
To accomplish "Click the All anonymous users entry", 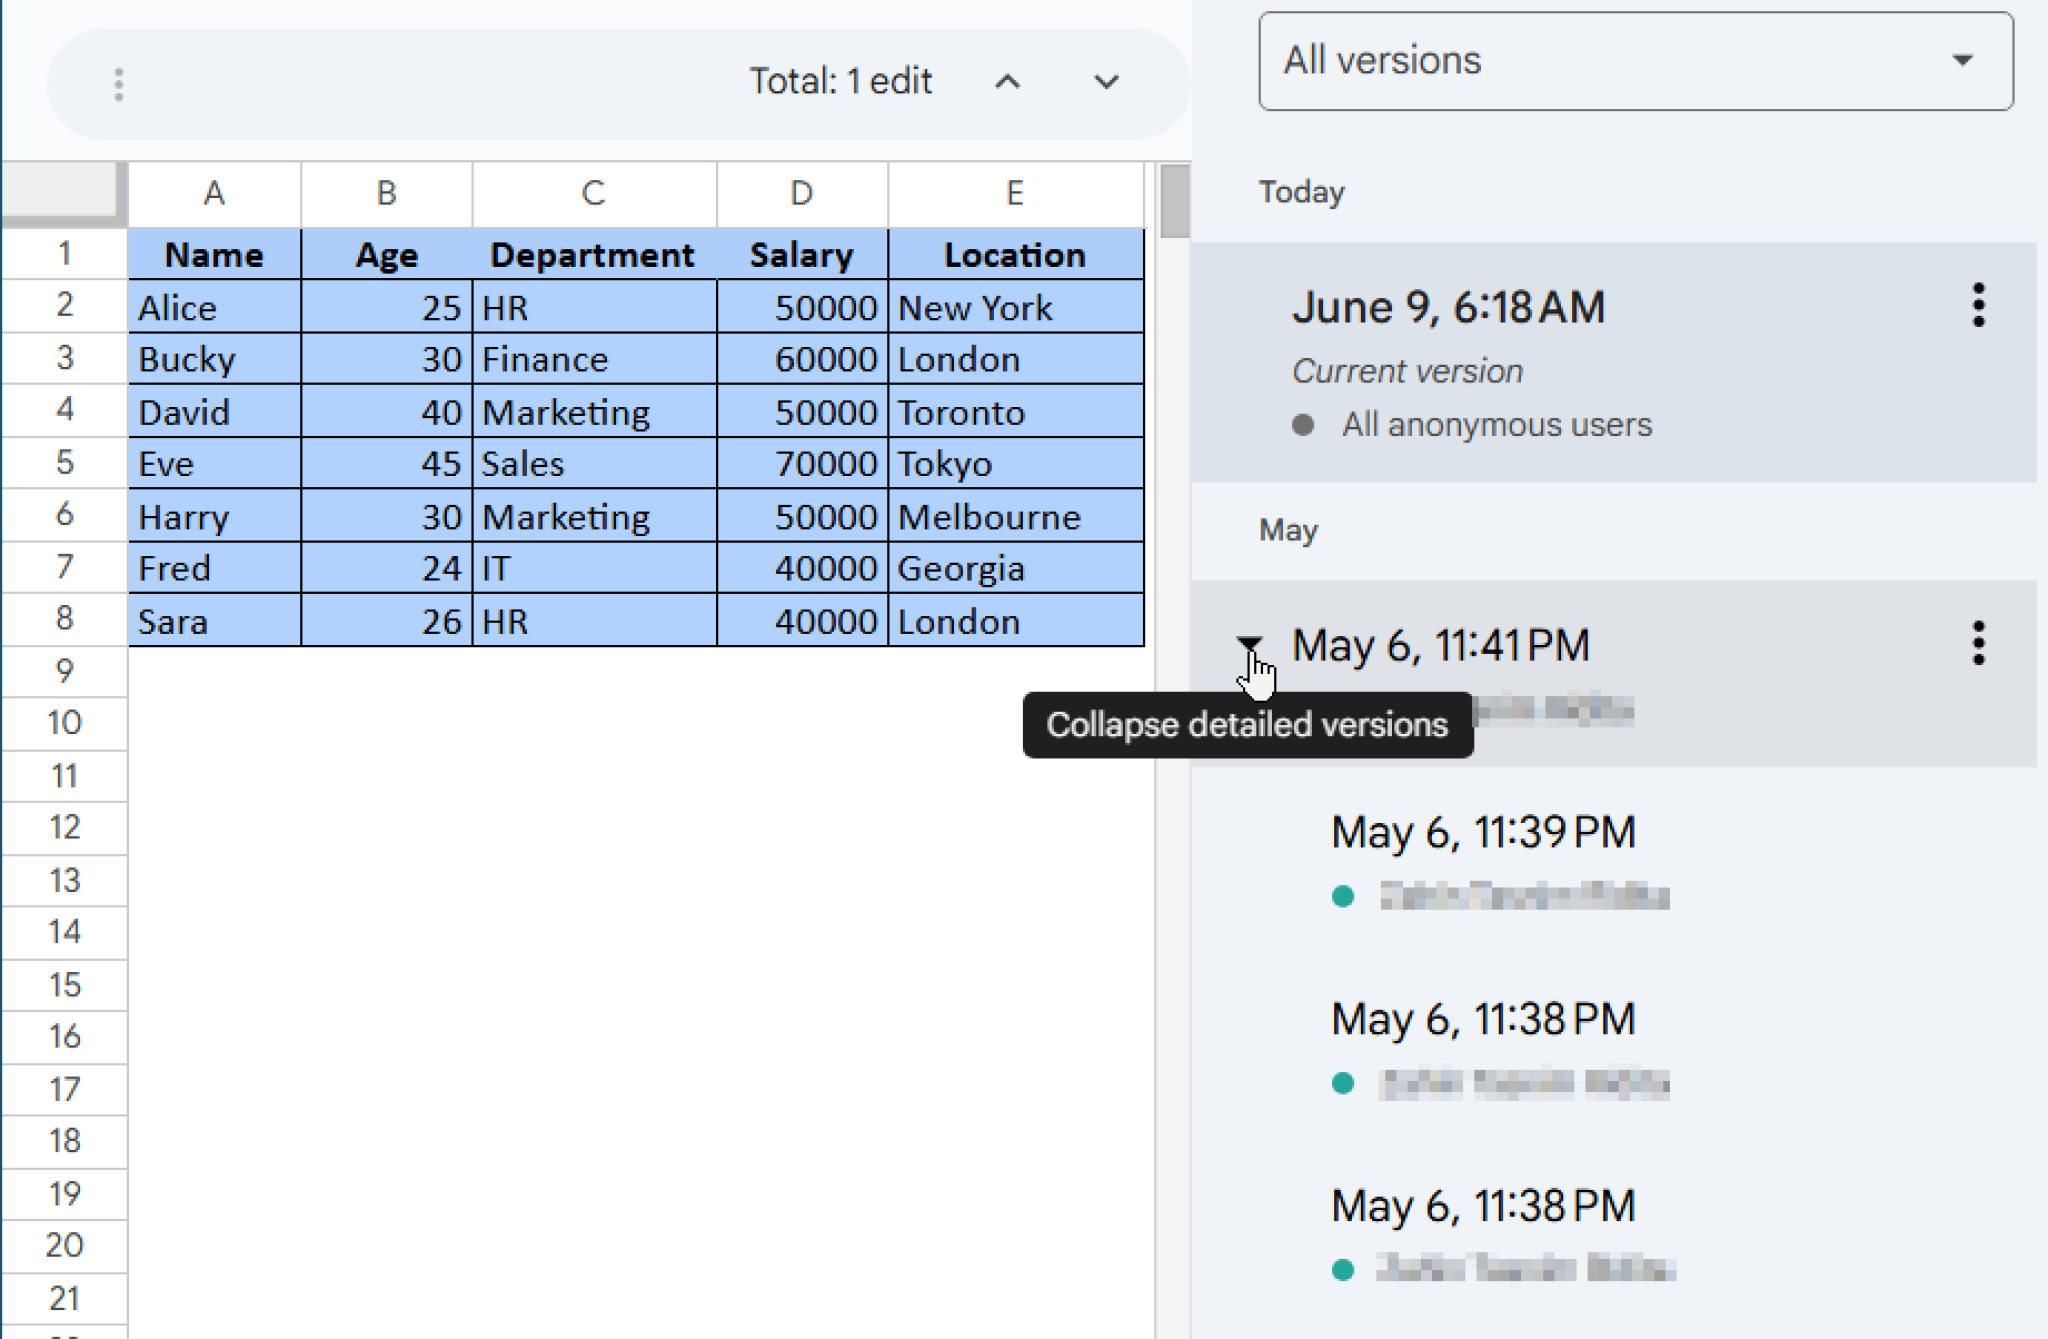I will click(1497, 424).
